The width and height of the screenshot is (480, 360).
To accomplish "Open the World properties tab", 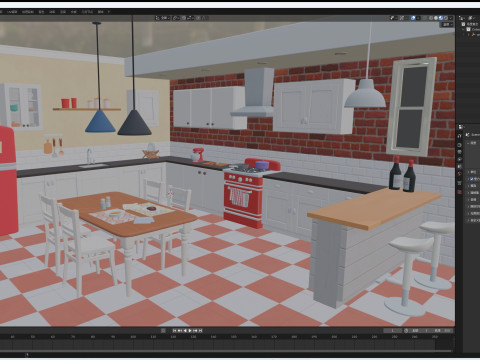I will 459,173.
